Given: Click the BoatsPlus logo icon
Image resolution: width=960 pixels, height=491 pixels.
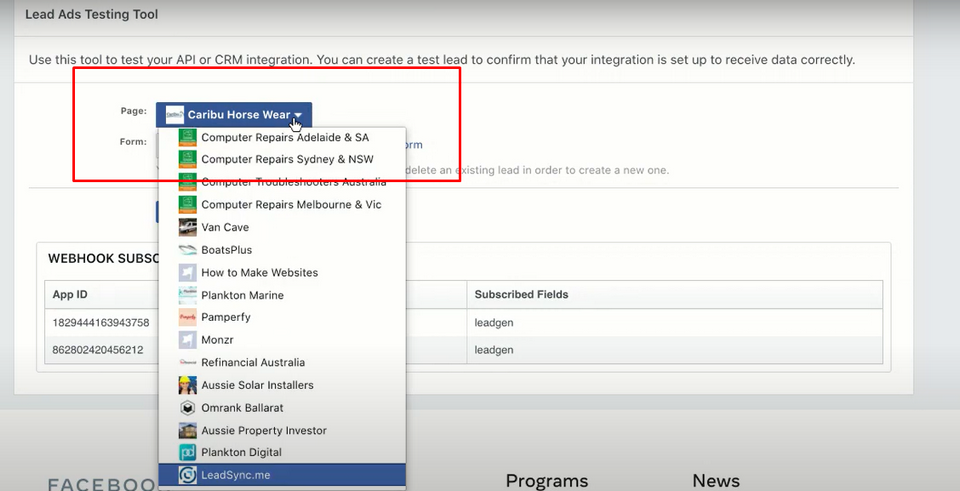Looking at the screenshot, I should 187,250.
